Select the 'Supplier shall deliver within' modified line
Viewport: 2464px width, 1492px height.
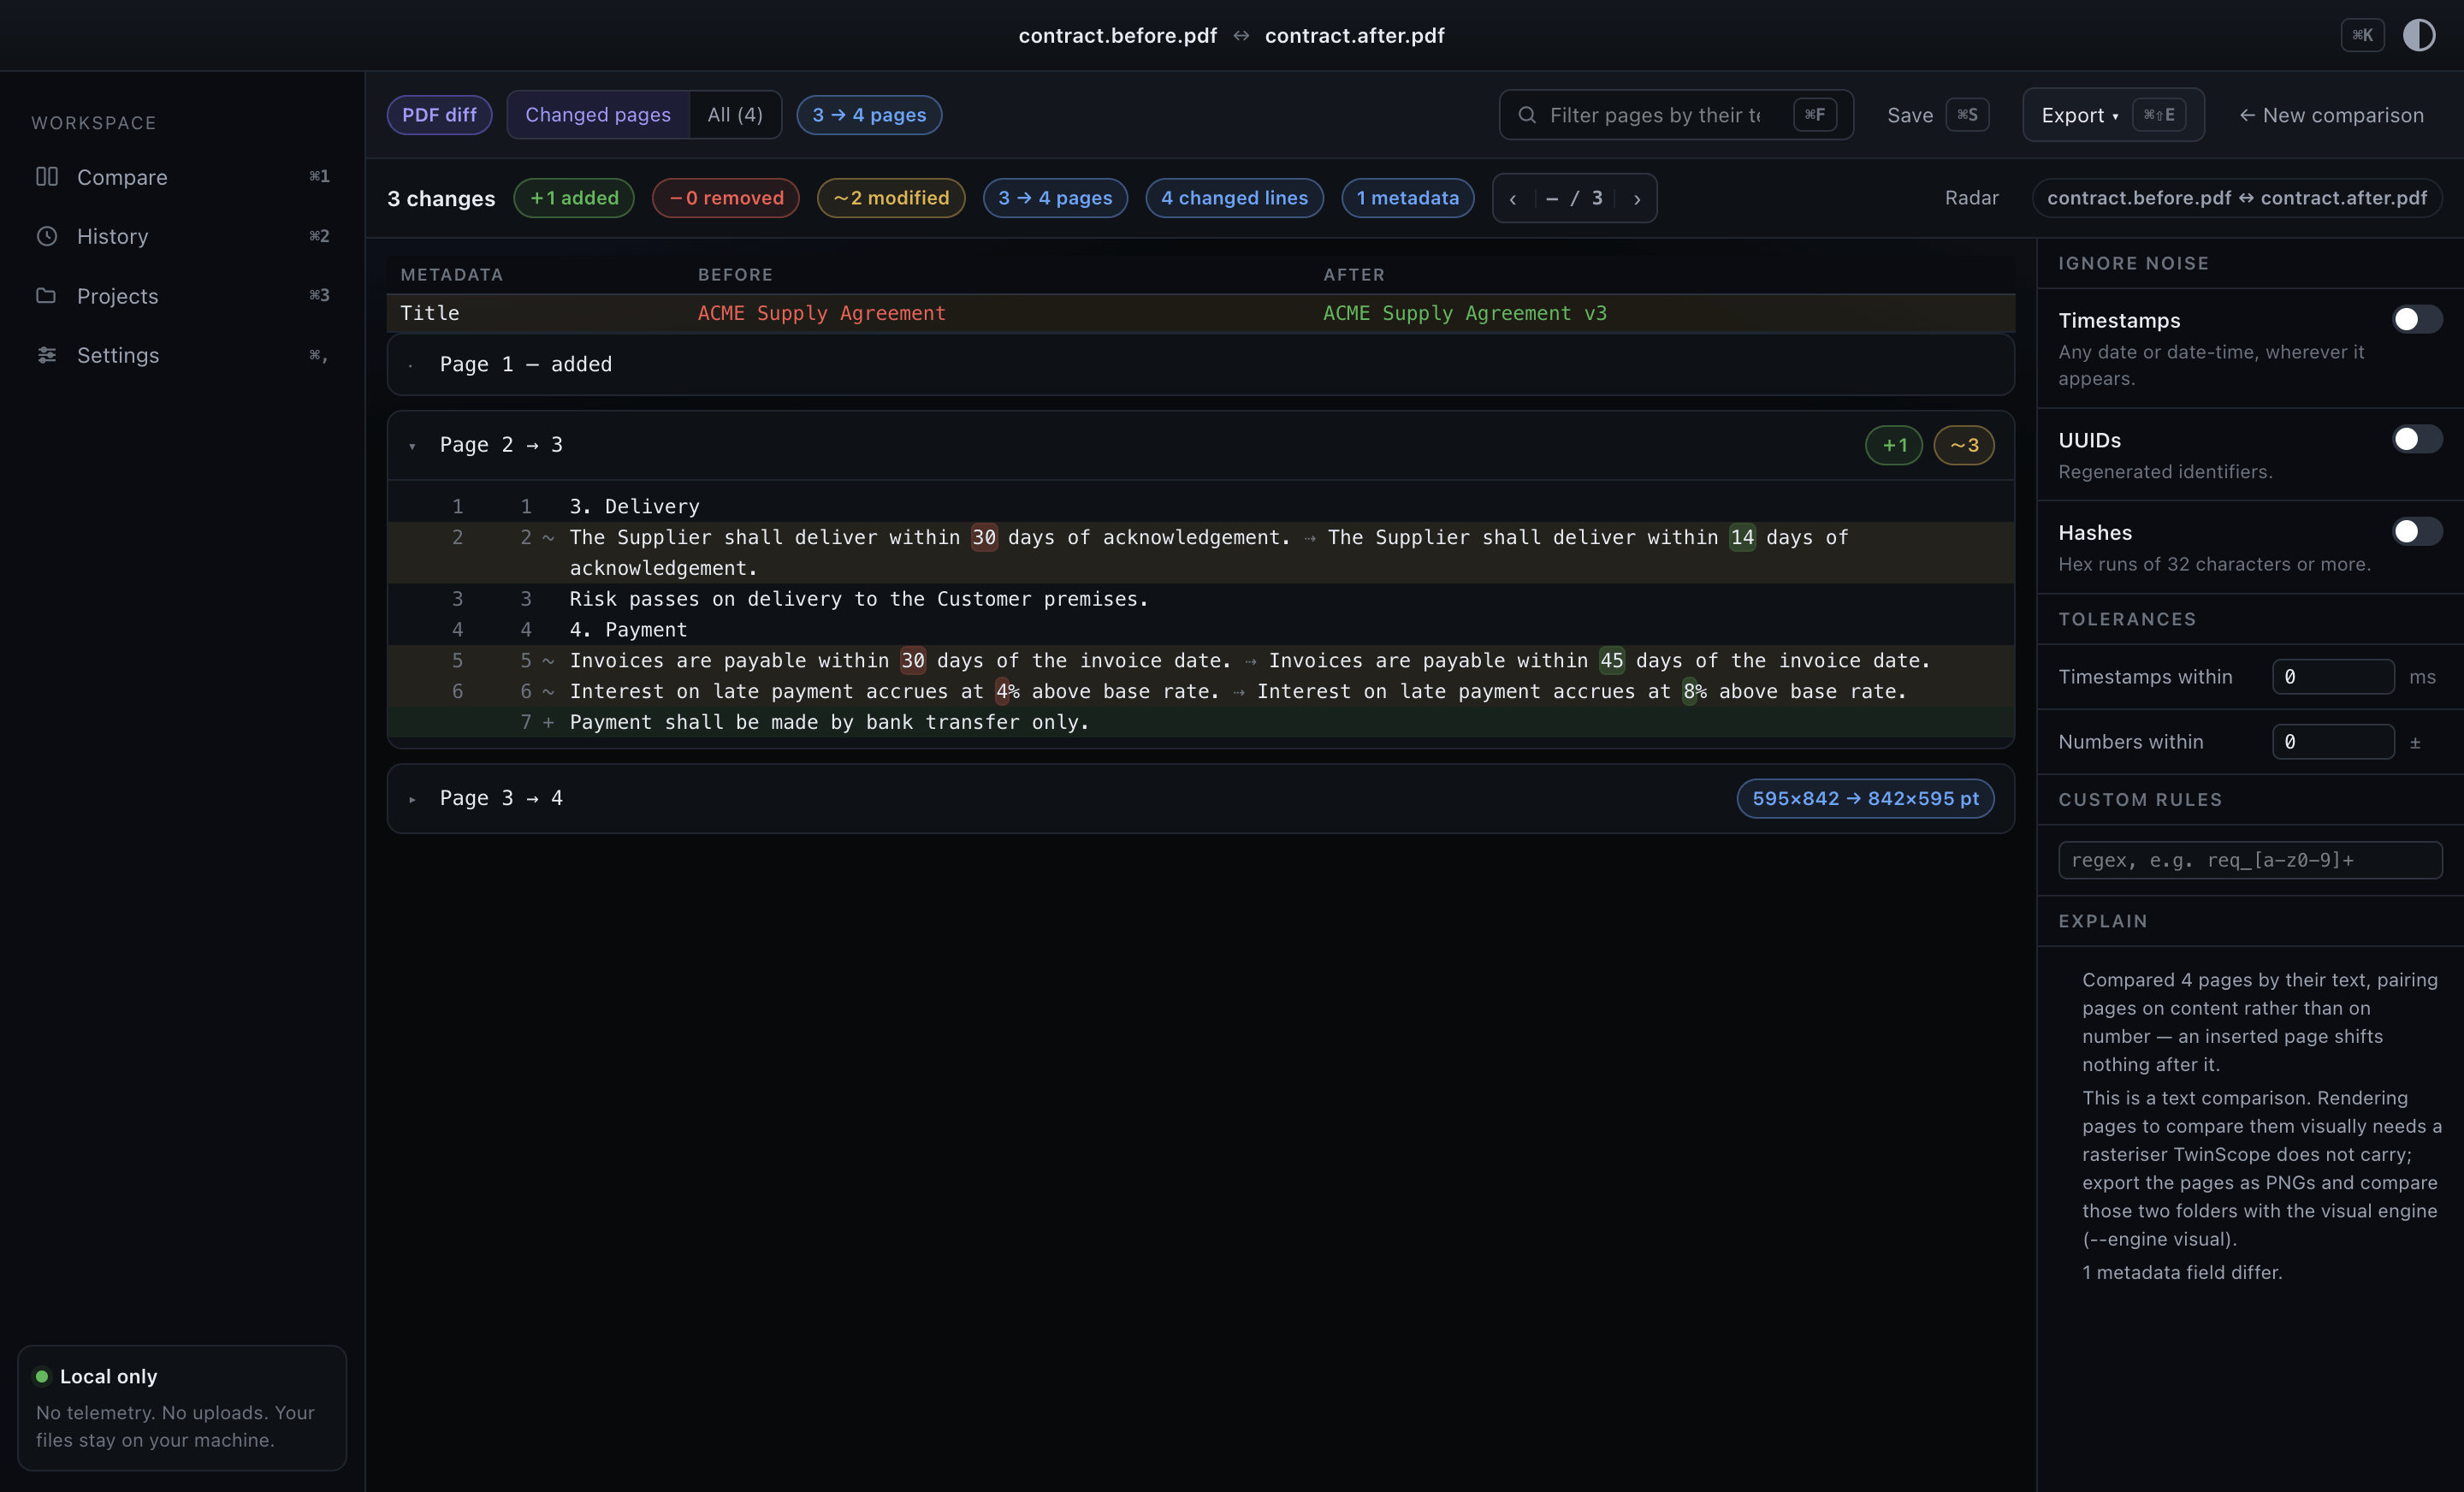[x=1200, y=553]
